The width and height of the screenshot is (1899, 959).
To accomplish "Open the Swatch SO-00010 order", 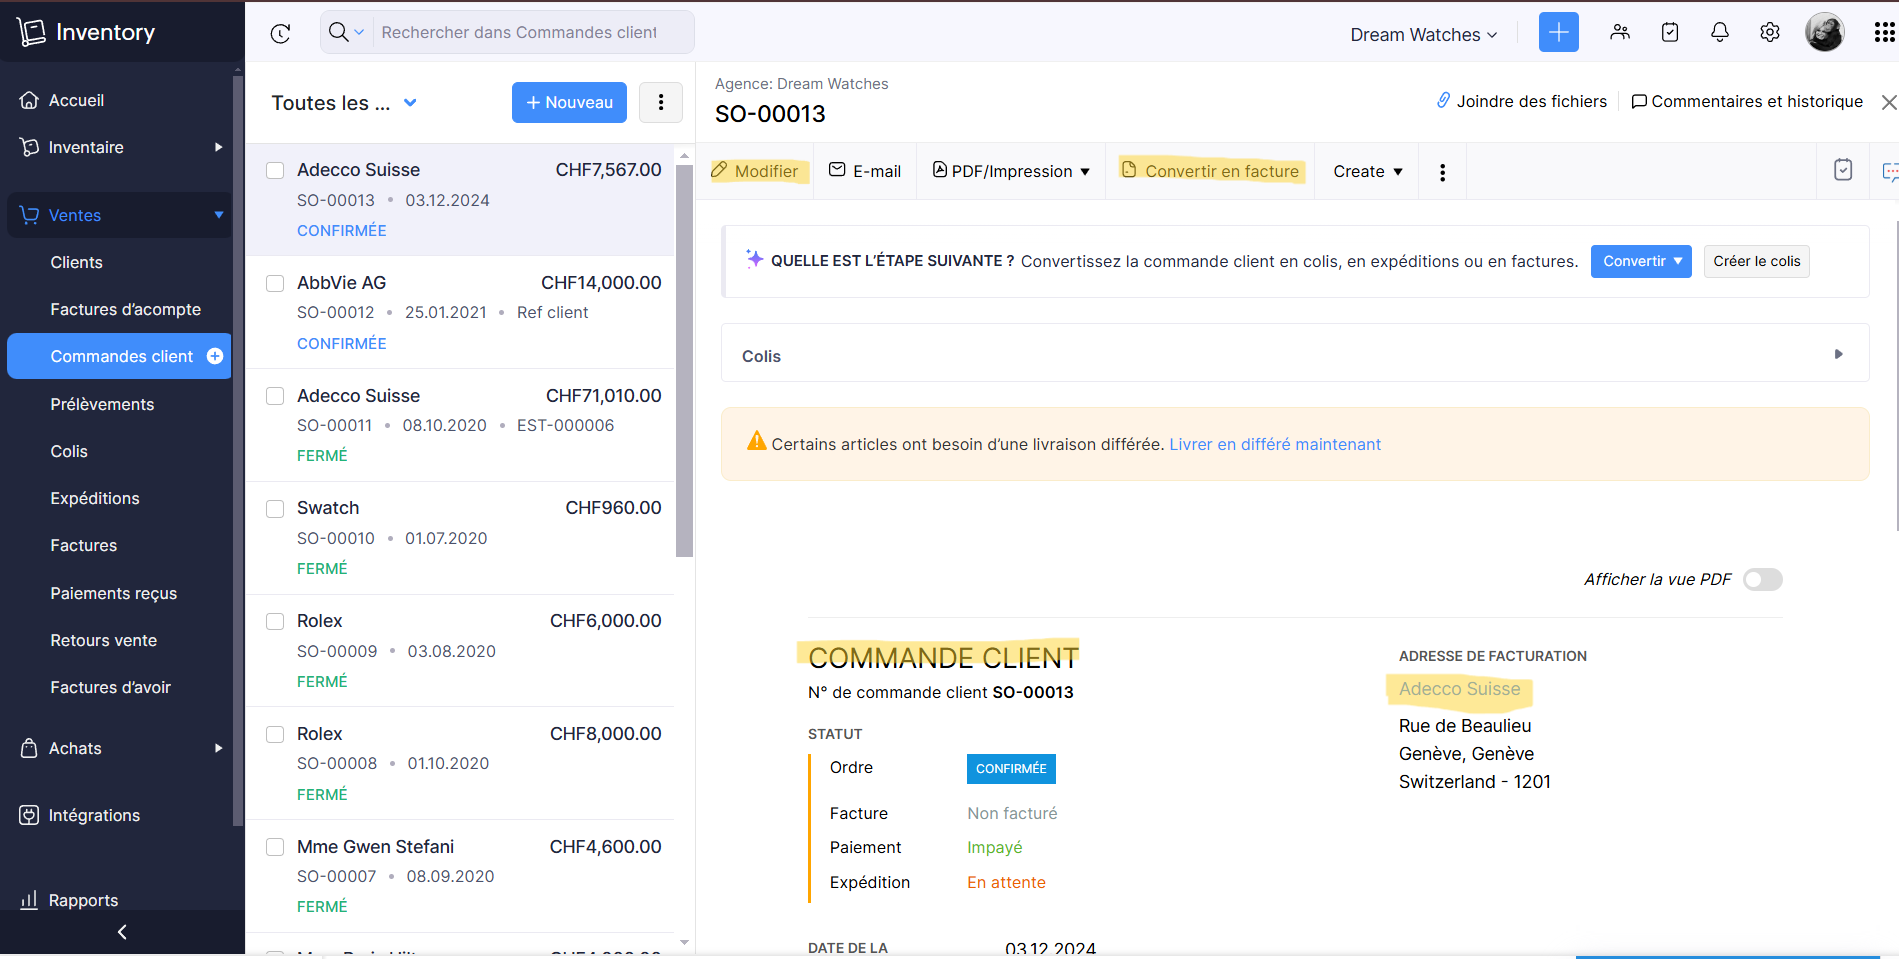I will (x=460, y=538).
